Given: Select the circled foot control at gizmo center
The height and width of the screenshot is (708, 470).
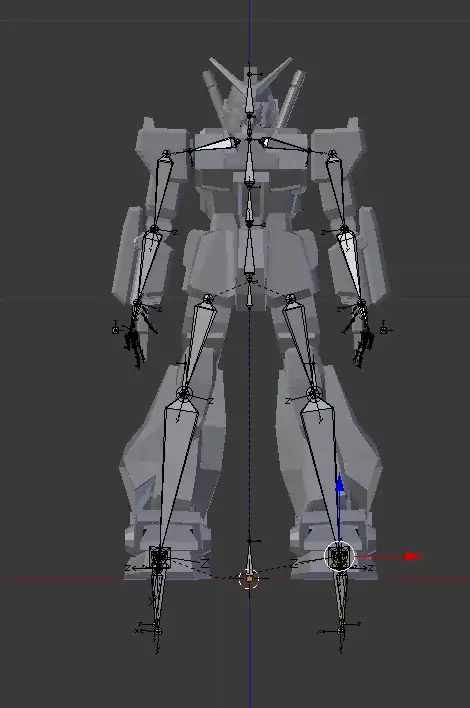Looking at the screenshot, I should pos(340,556).
